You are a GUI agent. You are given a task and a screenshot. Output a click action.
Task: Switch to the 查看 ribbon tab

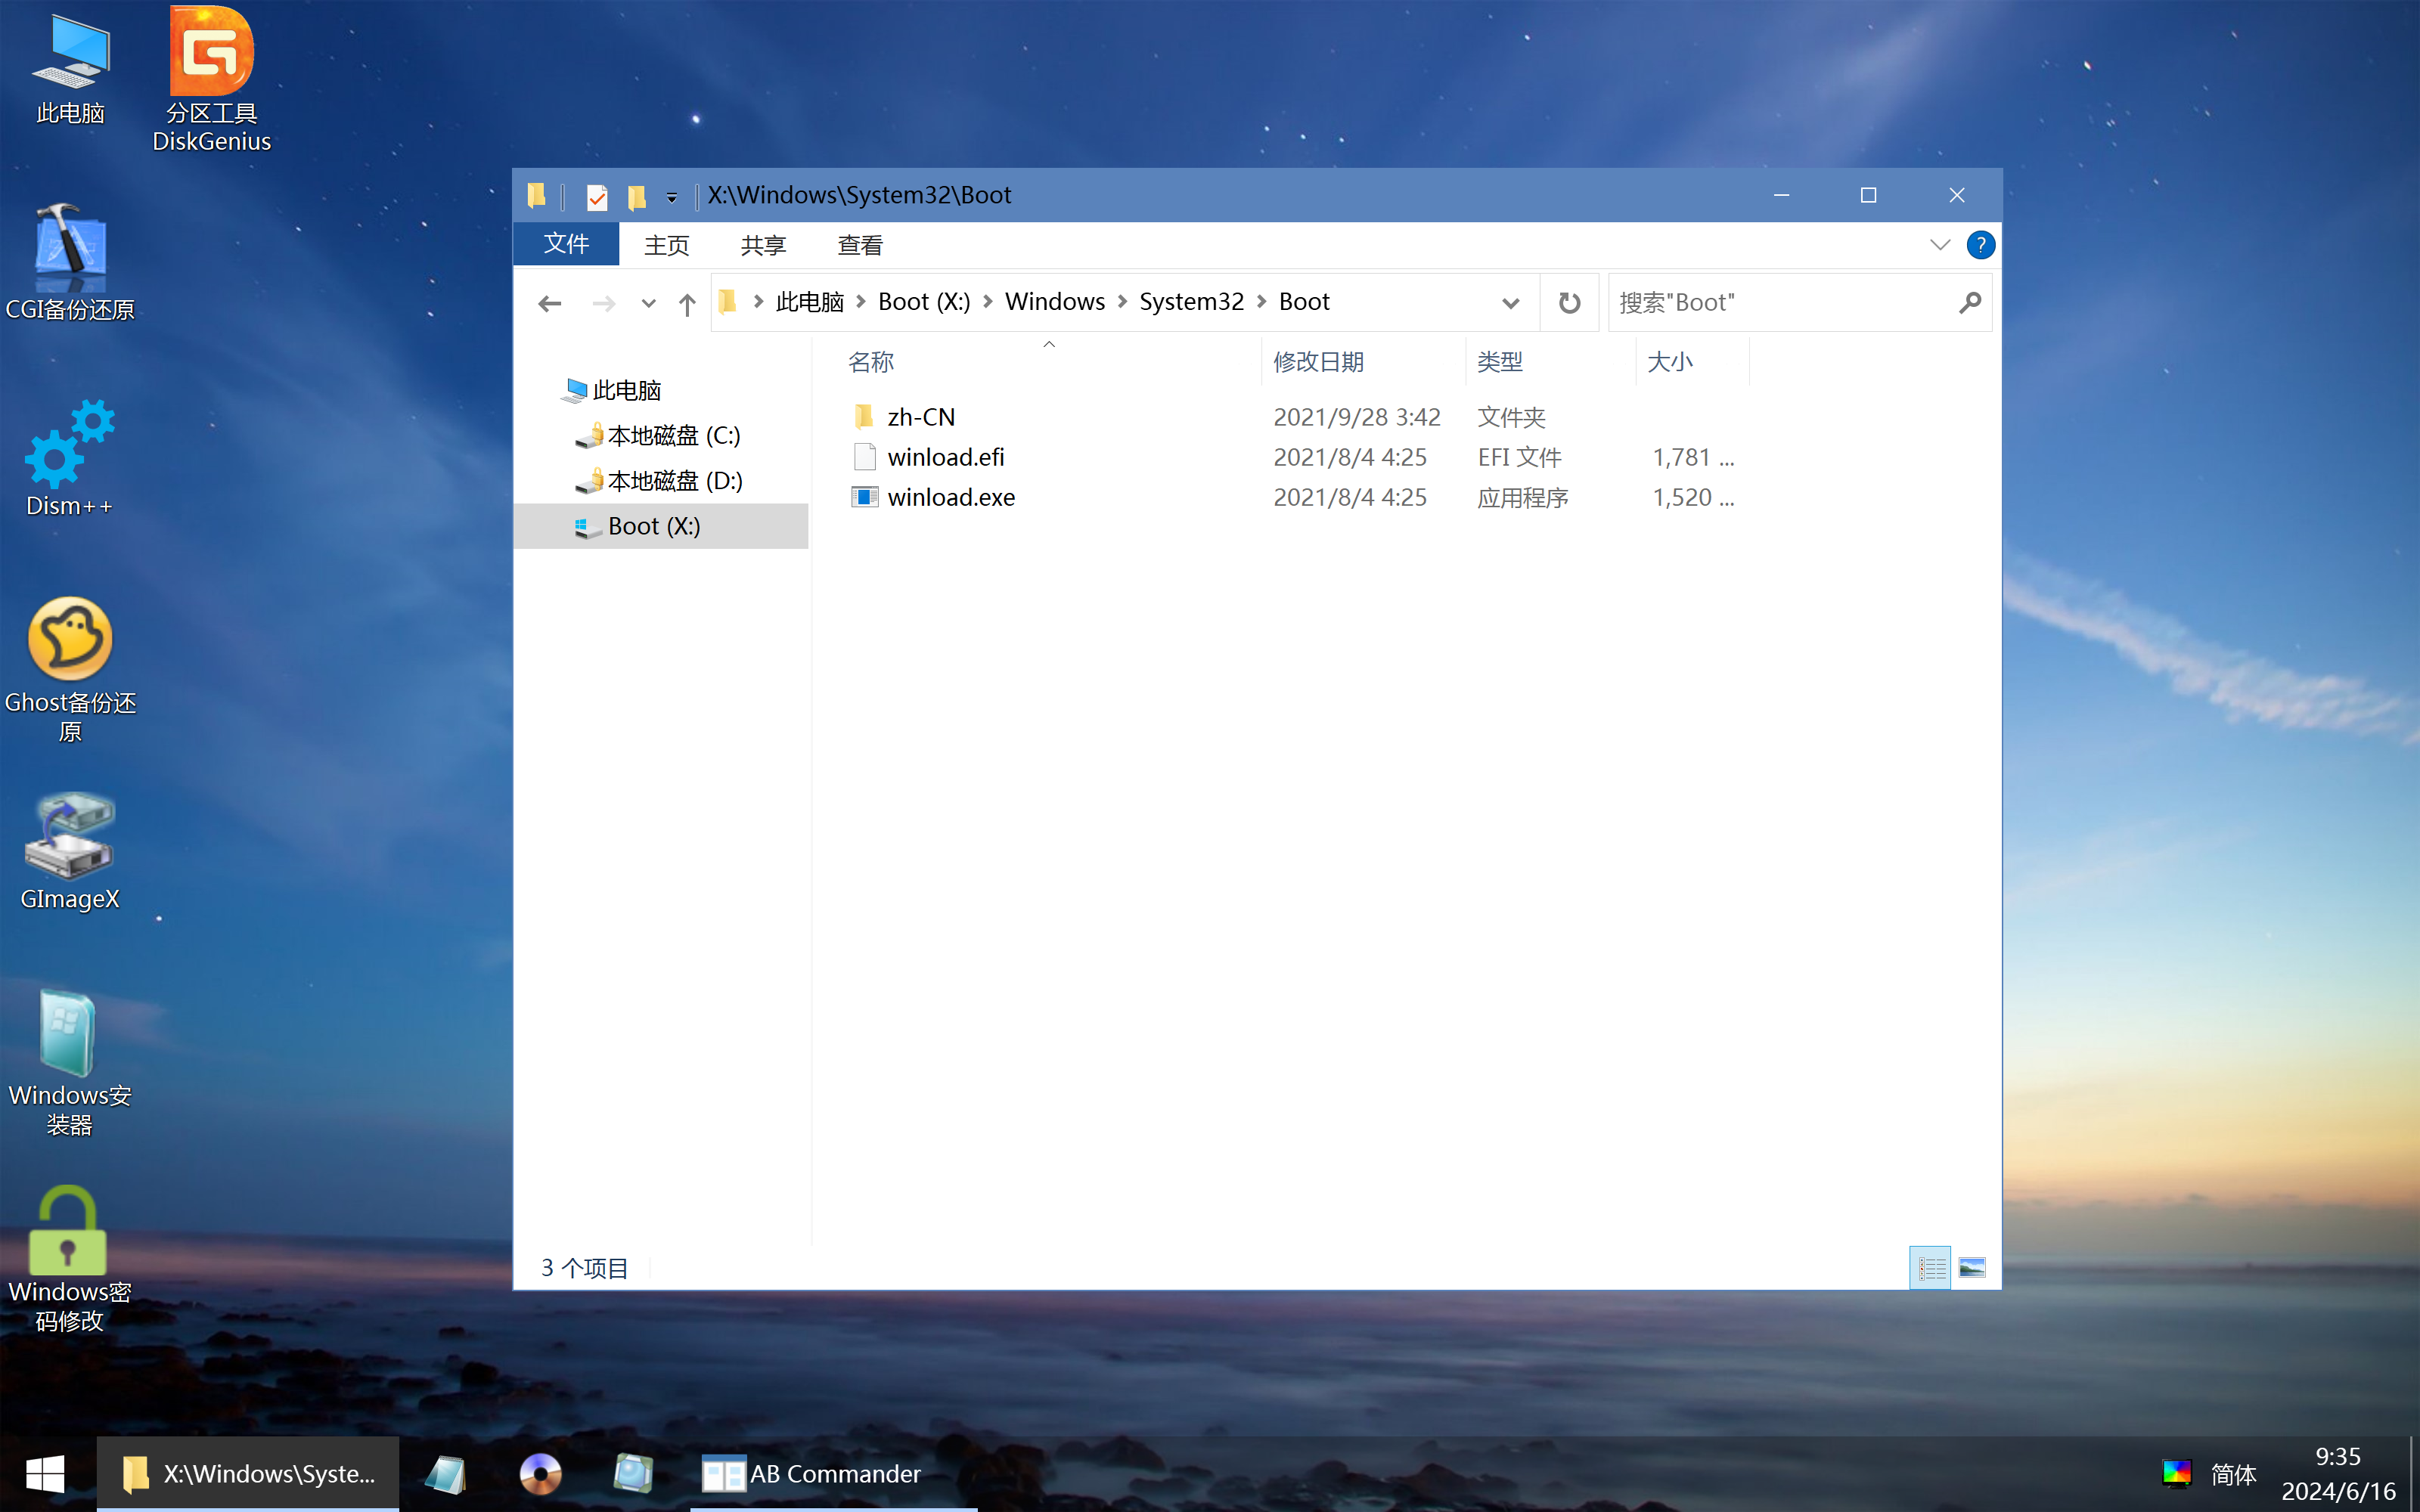tap(860, 245)
